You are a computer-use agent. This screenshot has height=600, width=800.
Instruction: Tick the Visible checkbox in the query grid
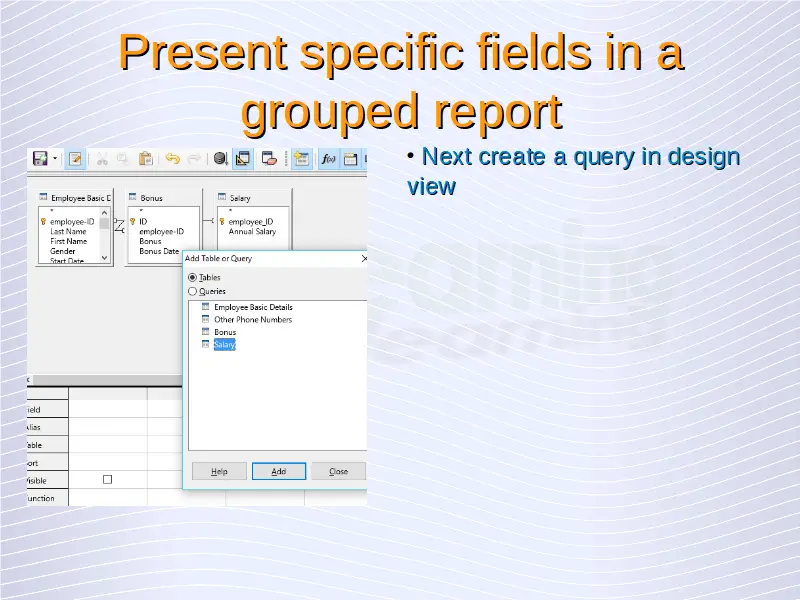tap(108, 480)
